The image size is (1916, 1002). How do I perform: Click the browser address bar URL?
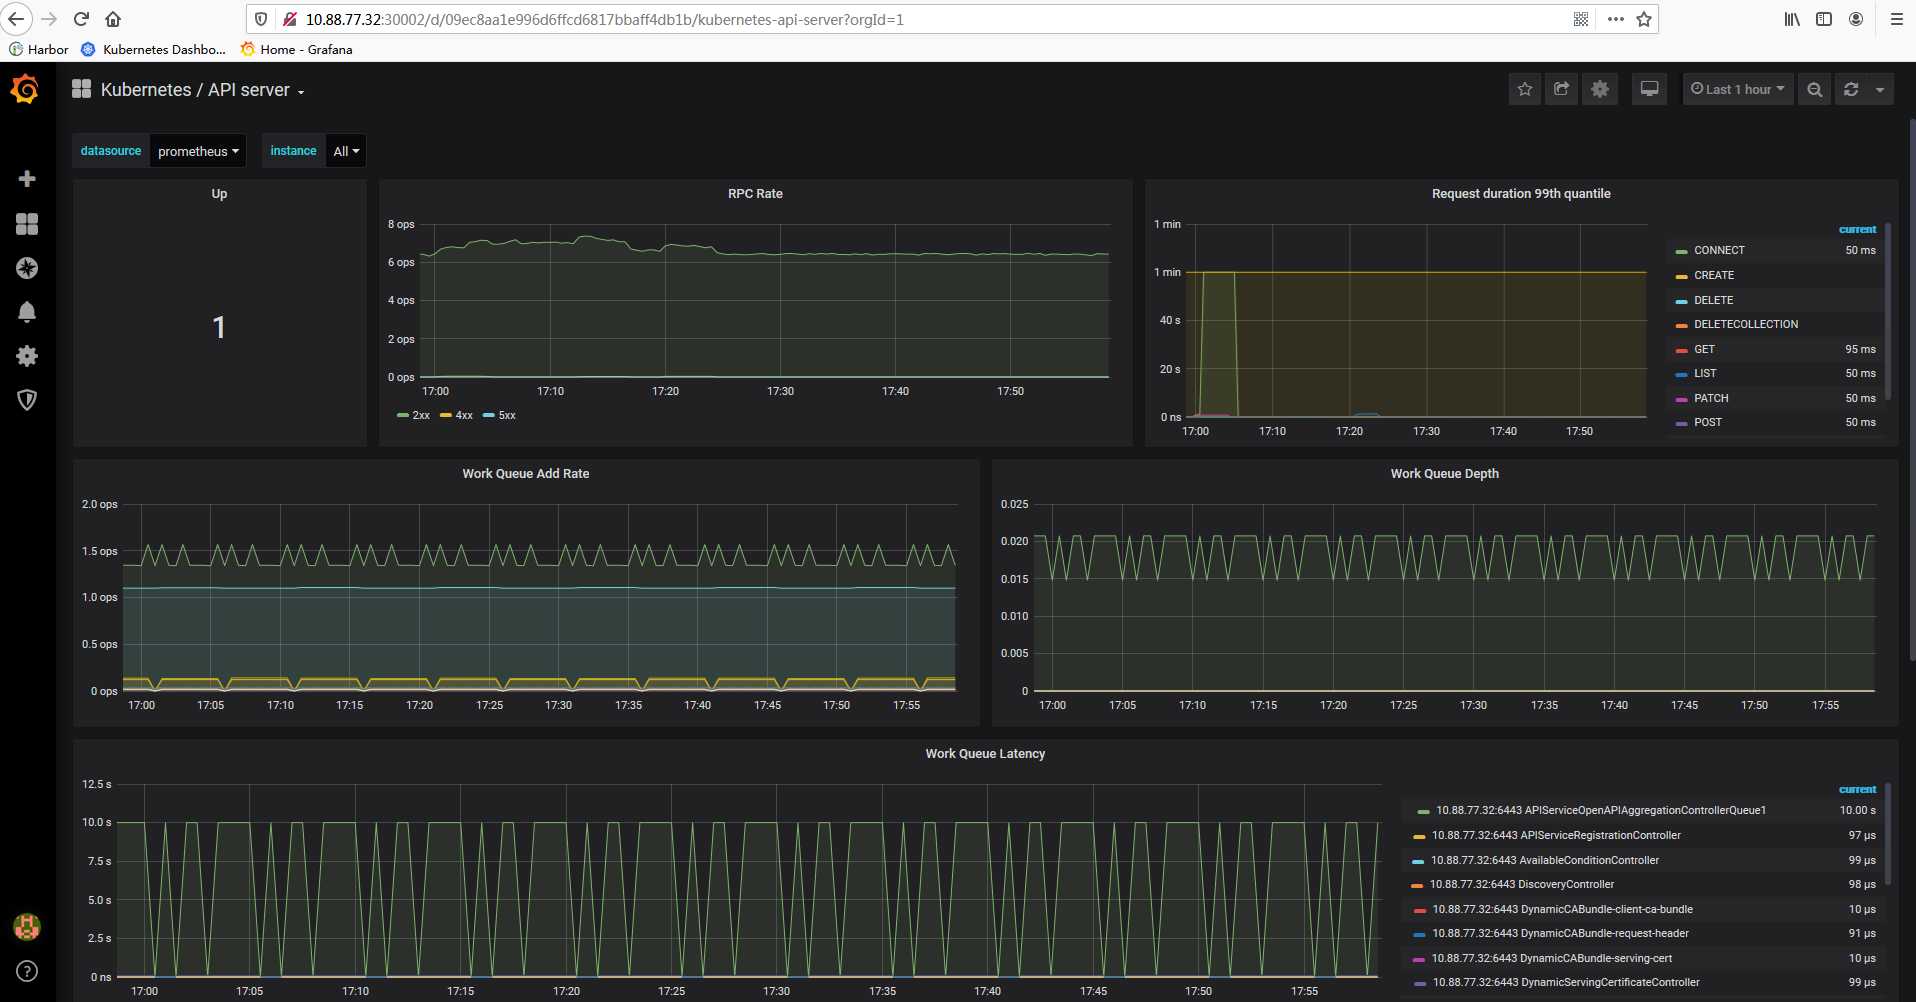coord(604,19)
